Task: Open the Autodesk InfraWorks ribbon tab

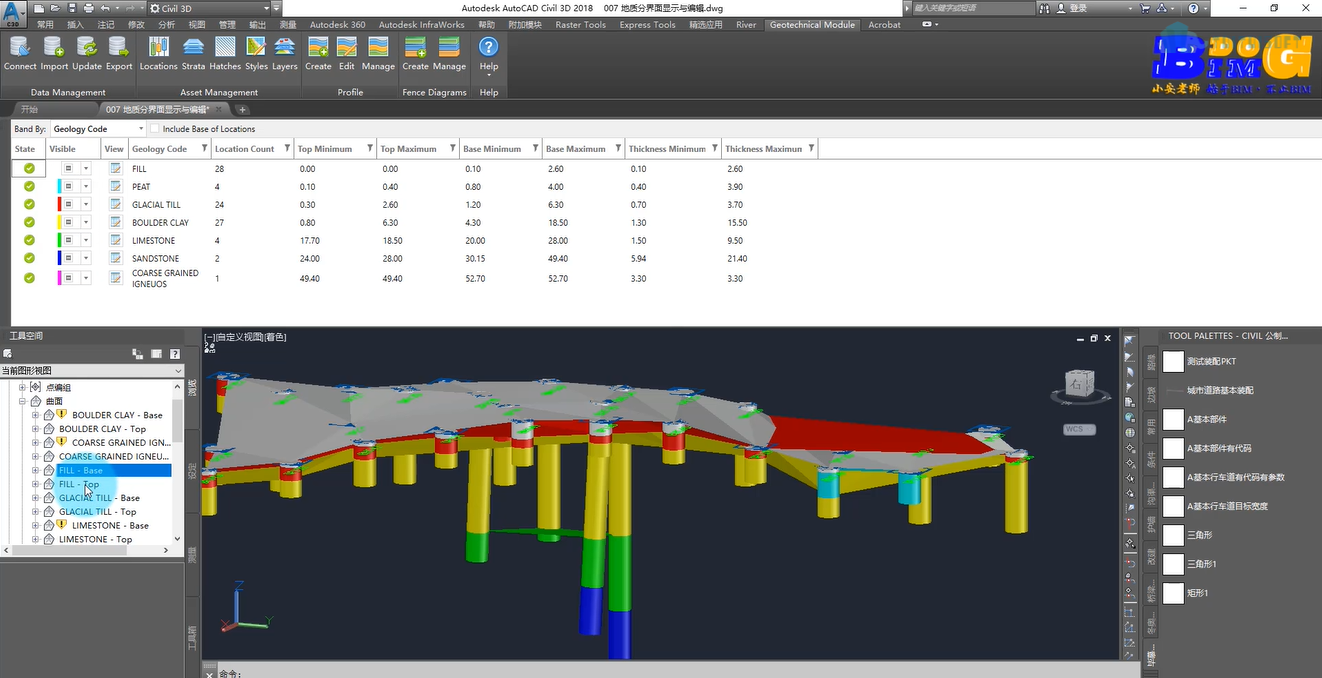Action: 421,24
